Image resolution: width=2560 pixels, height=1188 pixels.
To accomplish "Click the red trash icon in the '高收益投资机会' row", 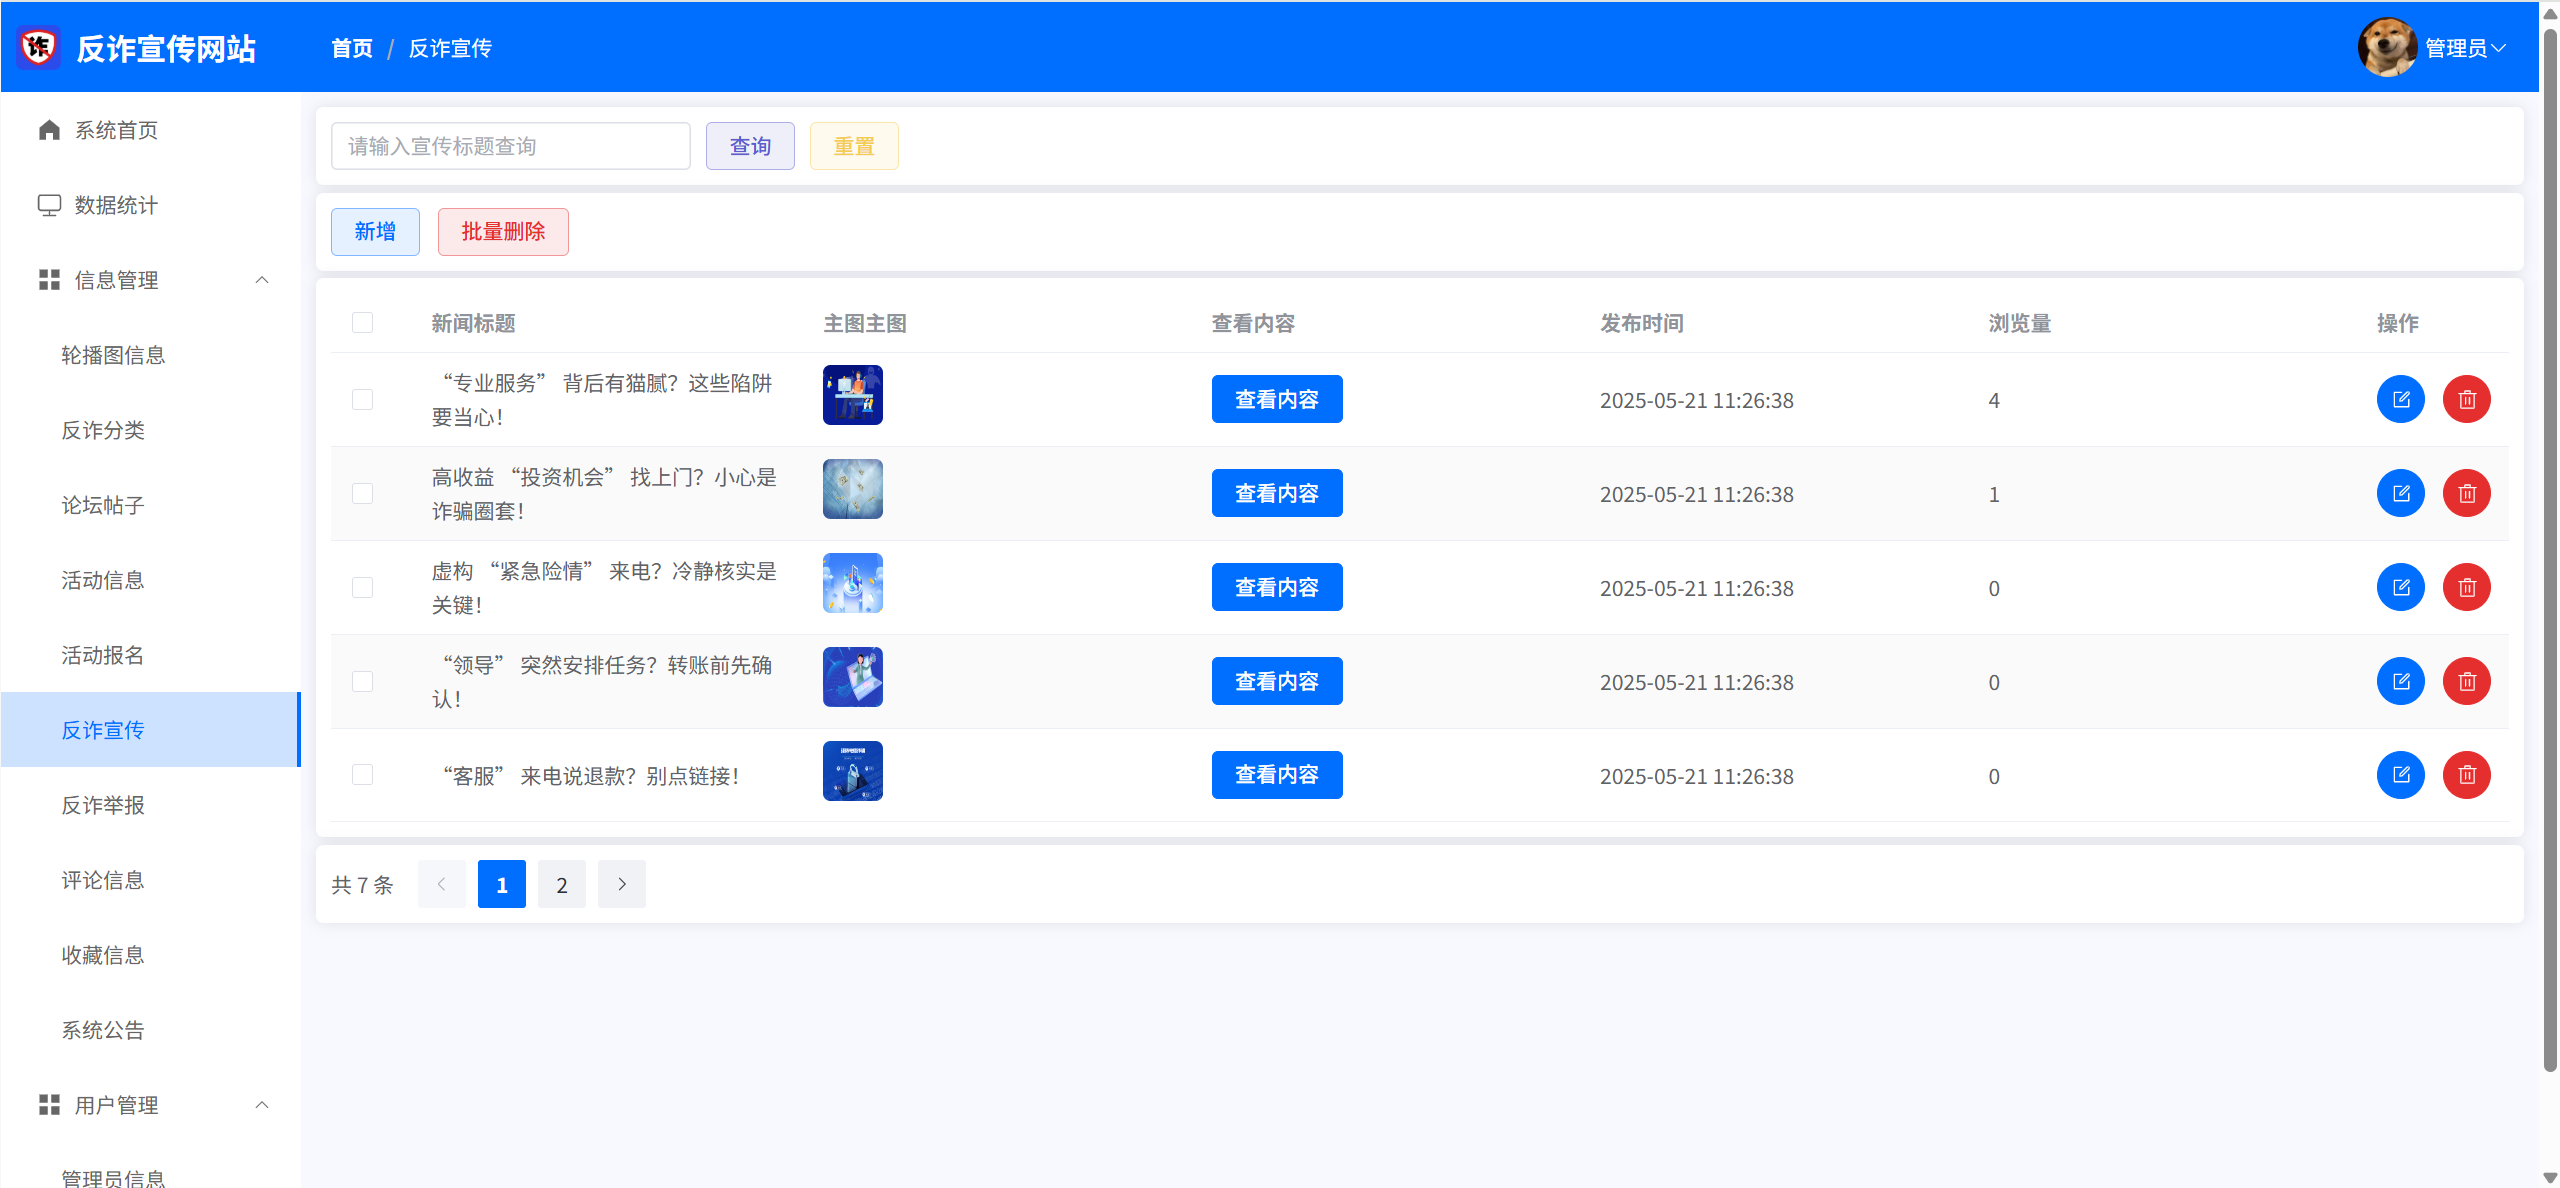I will coord(2466,494).
